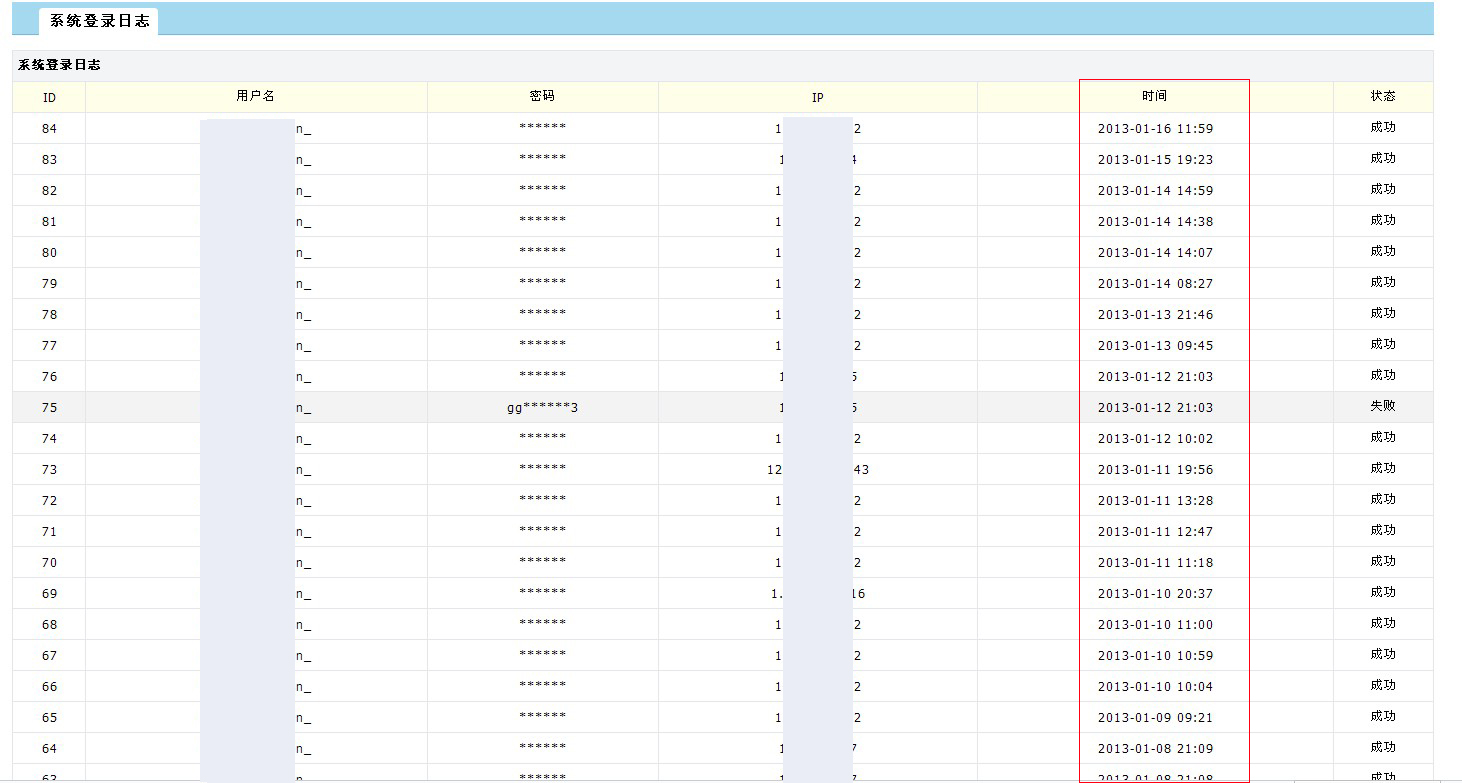Click the timestamp 2013-01-09 09:21
The height and width of the screenshot is (783, 1462).
(1154, 717)
